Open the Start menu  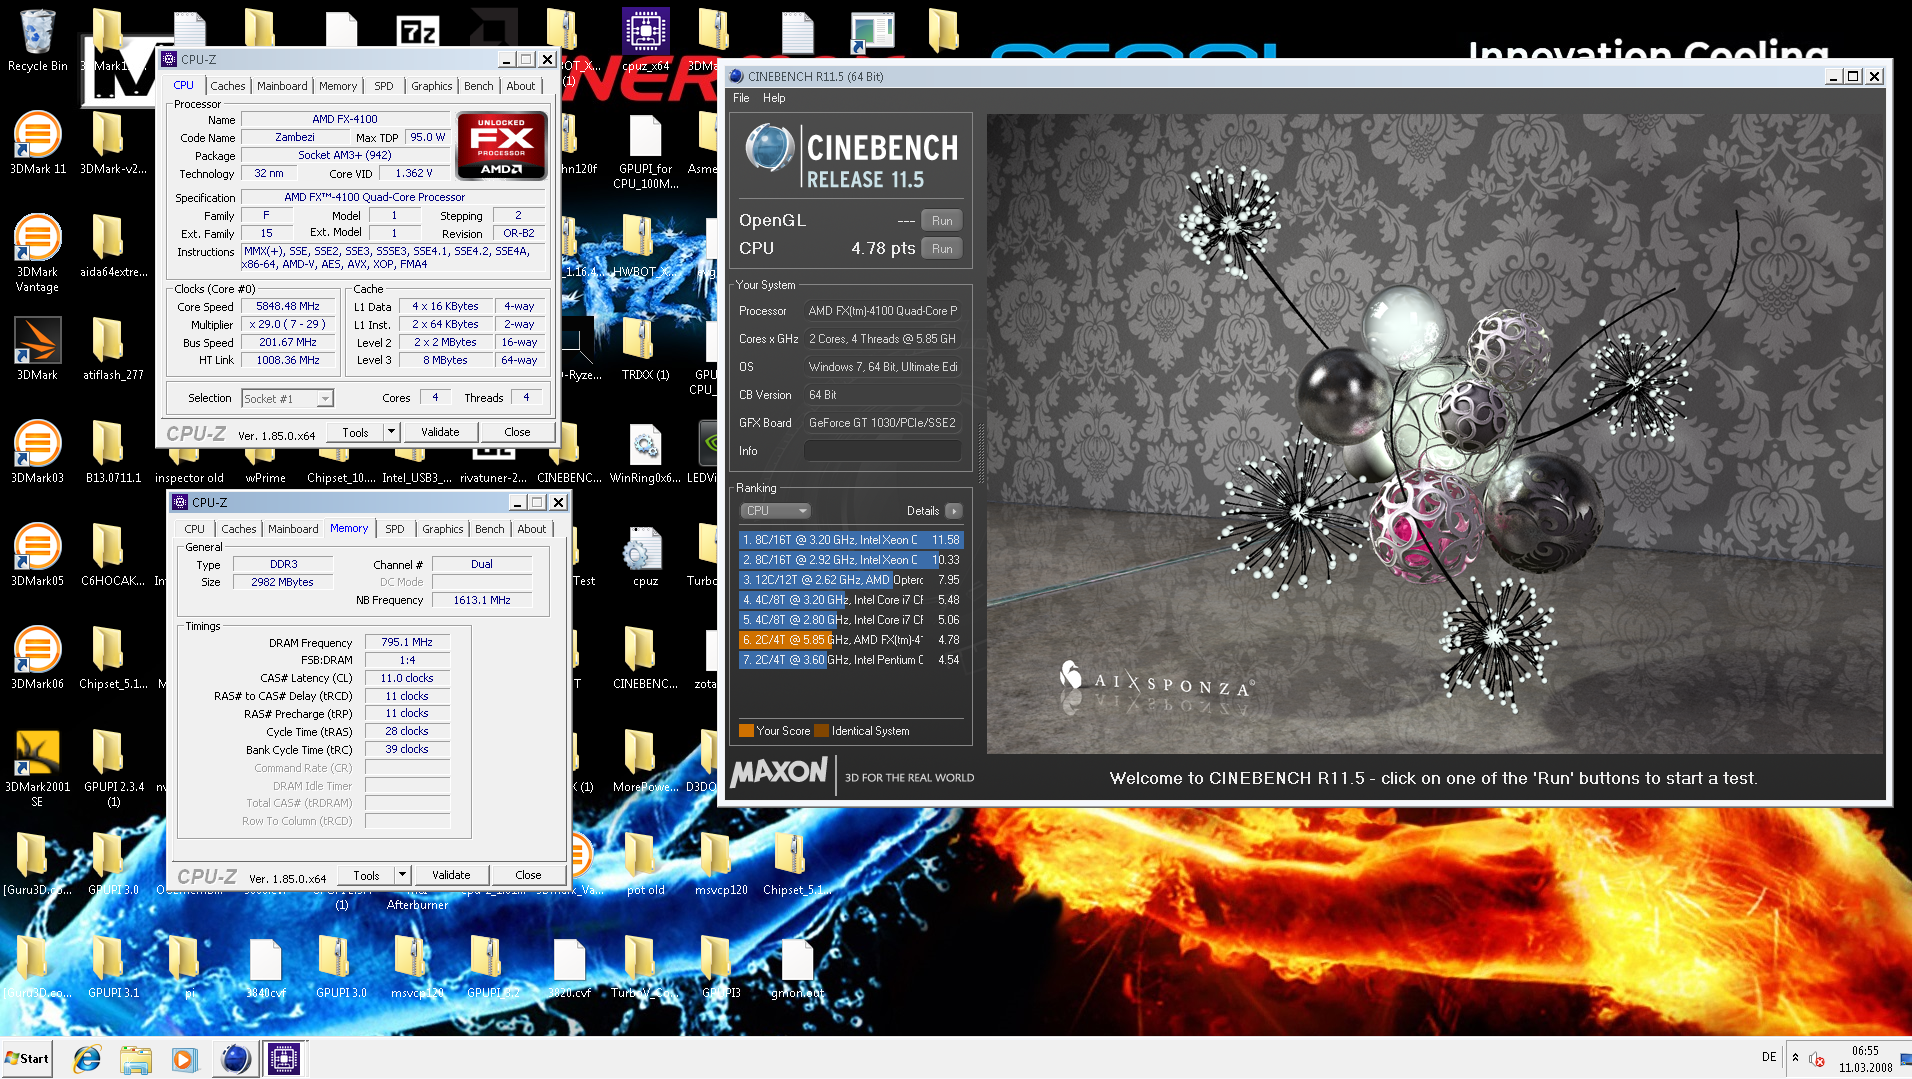(x=27, y=1058)
